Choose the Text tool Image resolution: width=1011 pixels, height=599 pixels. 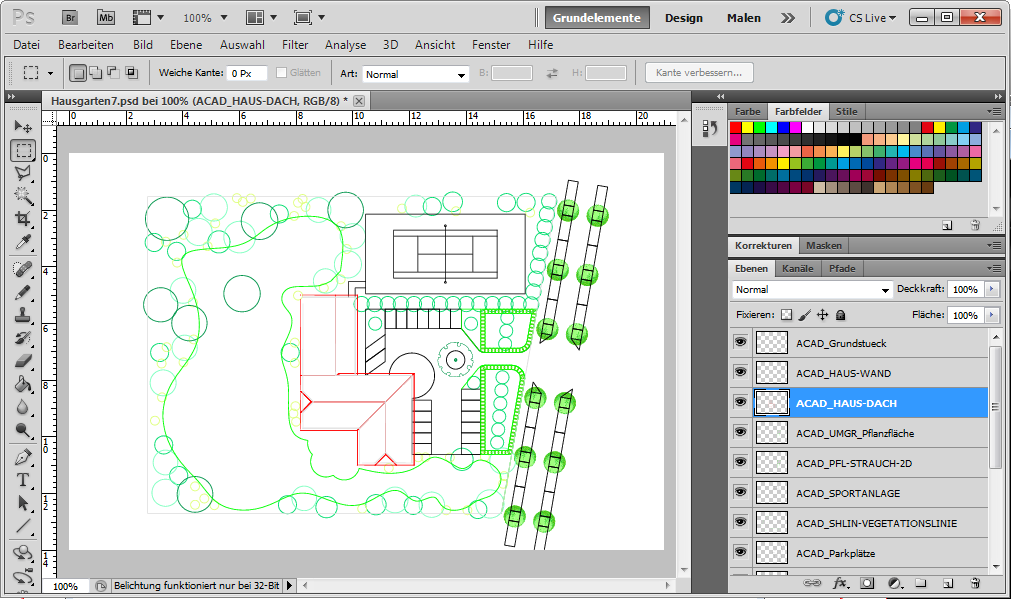23,479
